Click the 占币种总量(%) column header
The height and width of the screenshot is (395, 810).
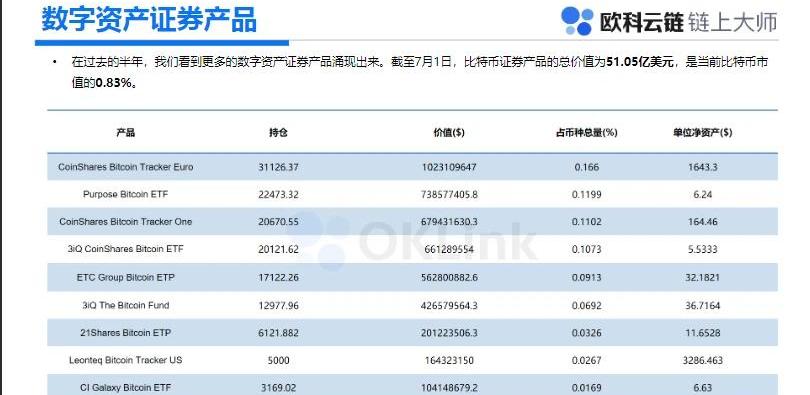[x=586, y=132]
